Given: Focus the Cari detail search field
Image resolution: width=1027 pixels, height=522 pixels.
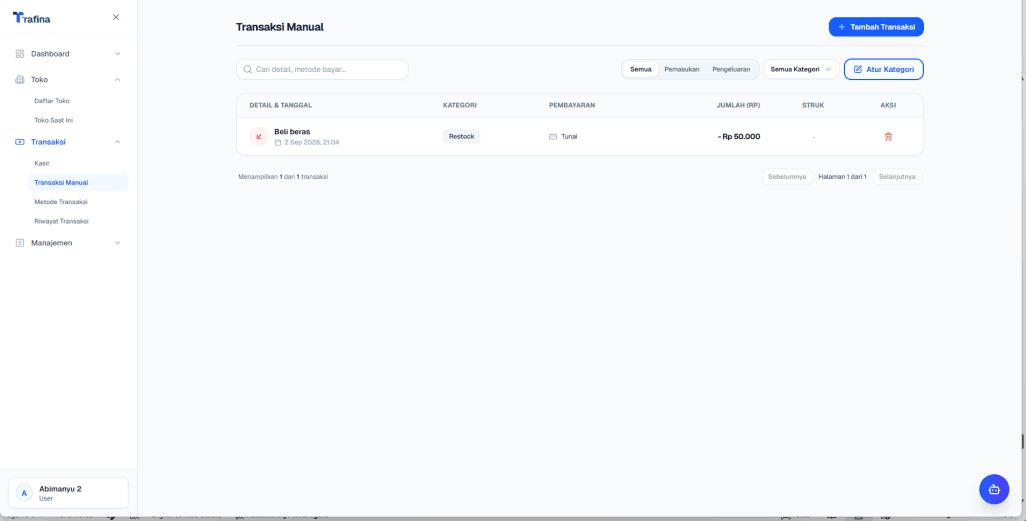Looking at the screenshot, I should pos(322,69).
